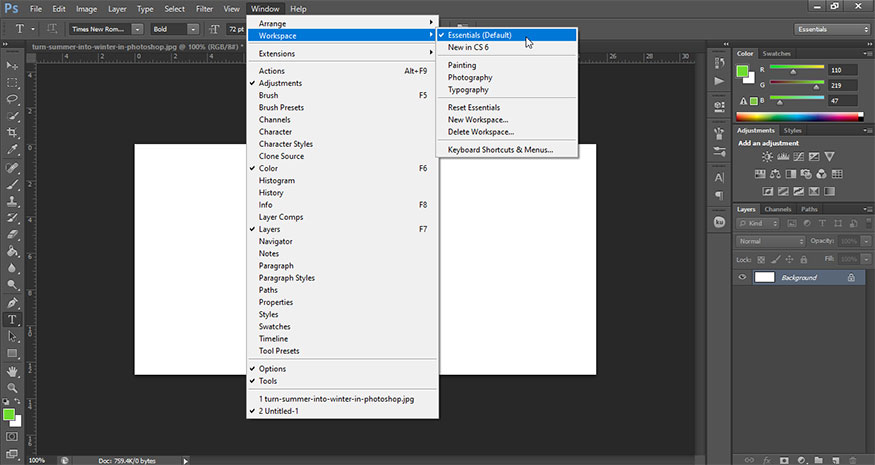Viewport: 875px width, 465px height.
Task: Select the Zoom tool
Action: coord(12,387)
